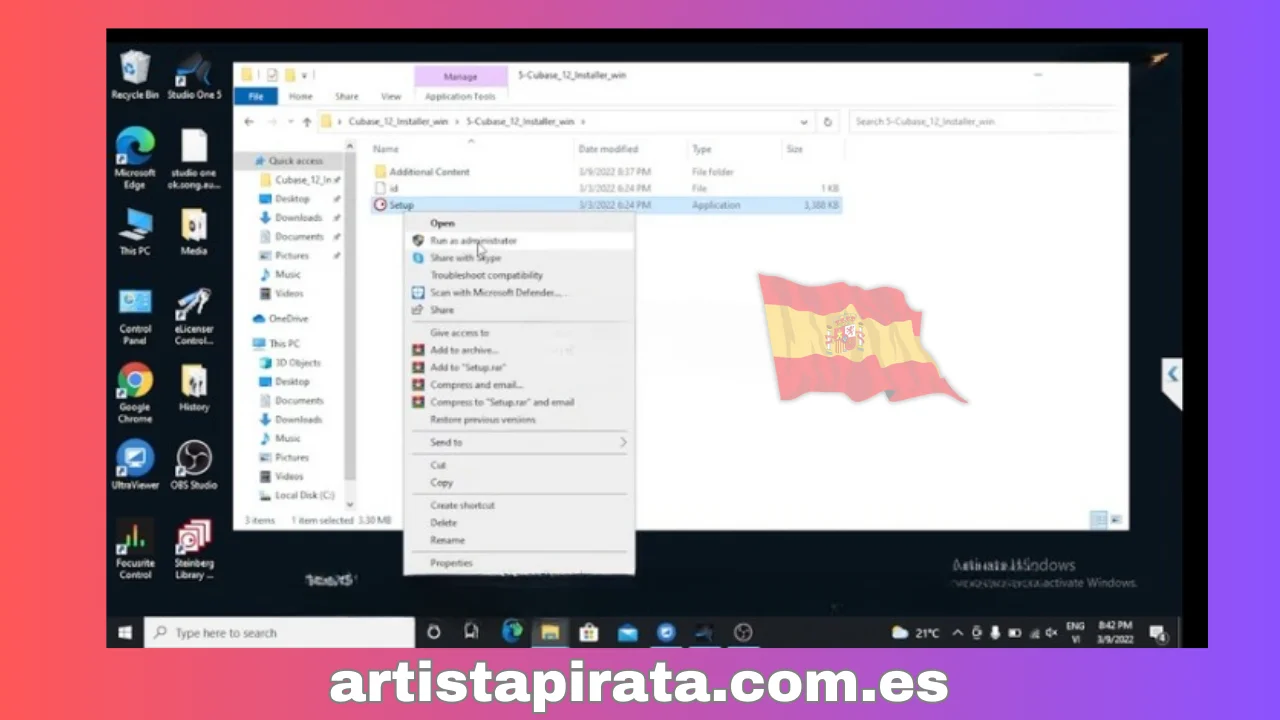Launch OBS Studio desktop shortcut

pos(193,465)
